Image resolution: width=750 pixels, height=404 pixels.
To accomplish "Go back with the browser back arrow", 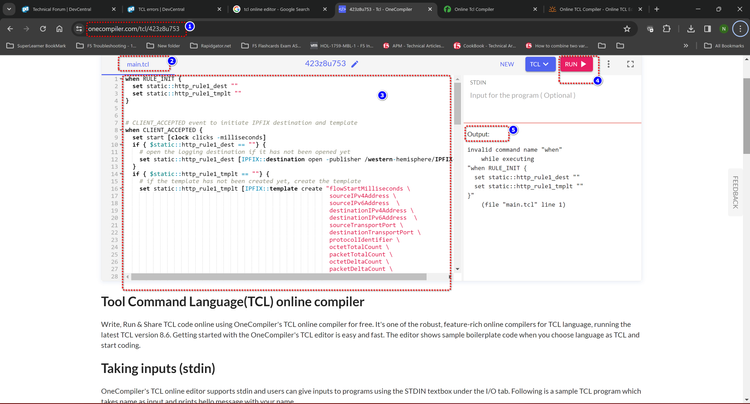I will click(x=10, y=28).
